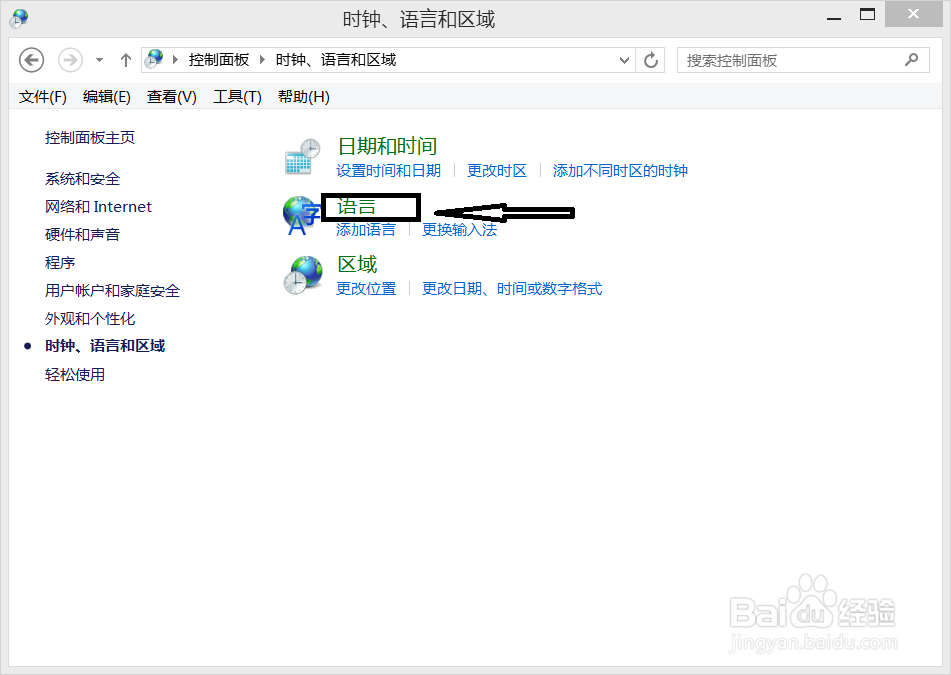The height and width of the screenshot is (675, 951).
Task: Click 更换输入法 link
Action: tap(460, 230)
